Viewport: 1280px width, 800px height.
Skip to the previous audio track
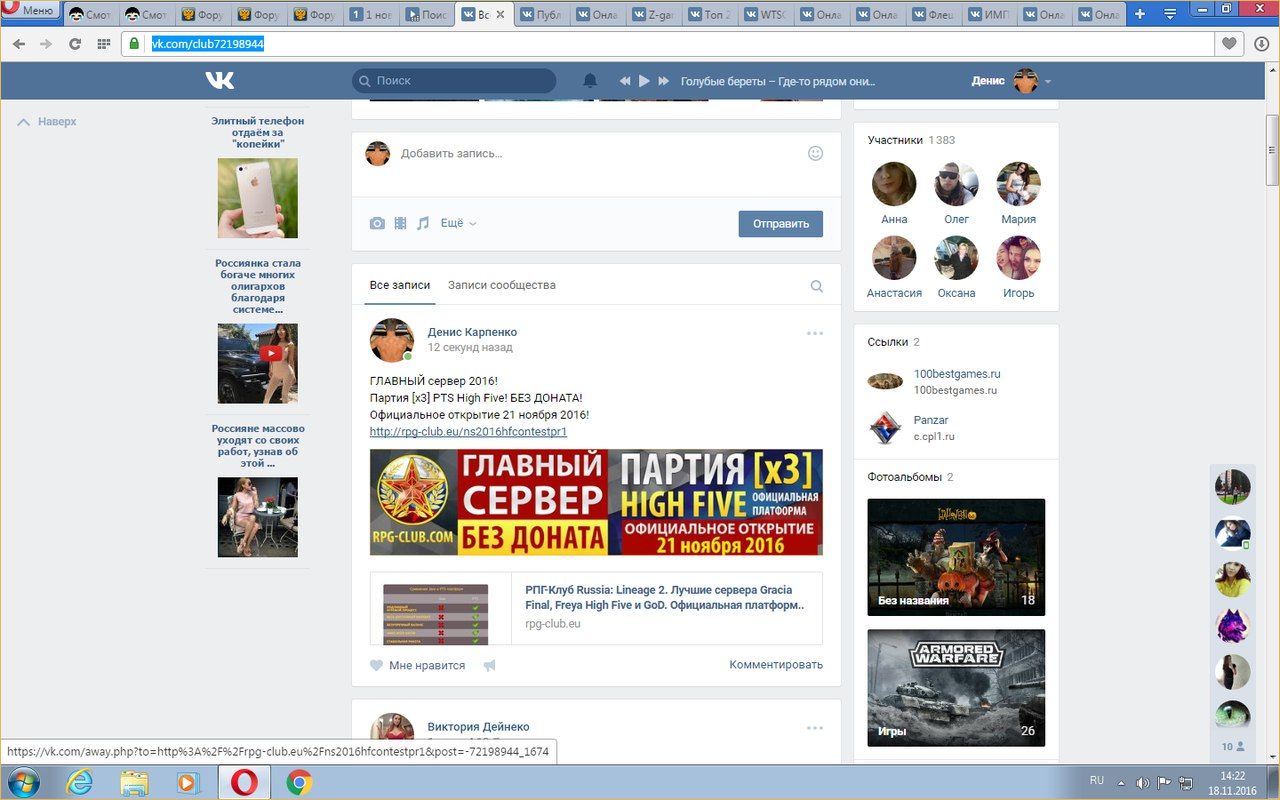click(625, 81)
